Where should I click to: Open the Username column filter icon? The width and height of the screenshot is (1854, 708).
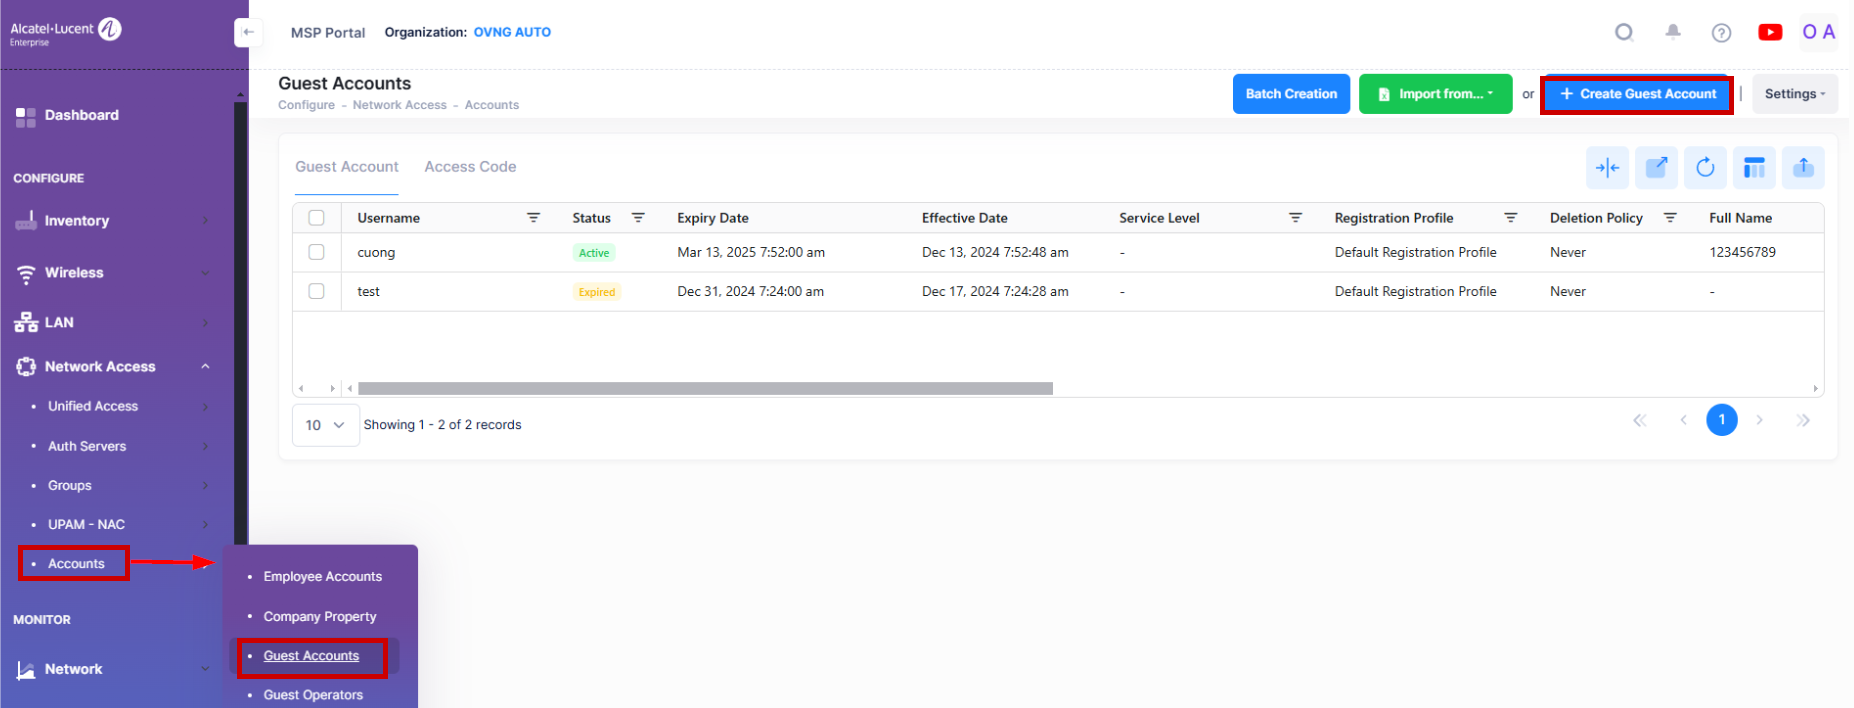click(533, 218)
